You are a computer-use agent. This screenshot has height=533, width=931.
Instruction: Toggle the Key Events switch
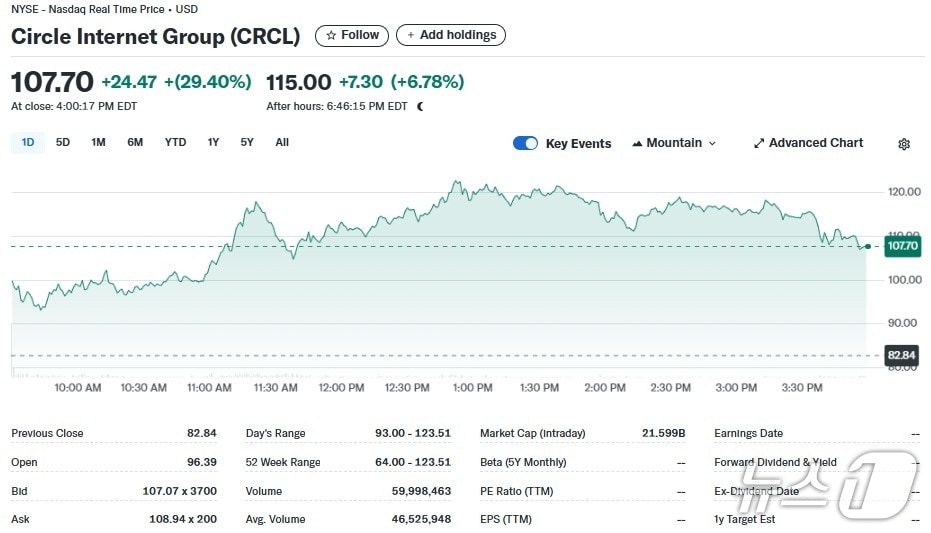[x=525, y=144]
